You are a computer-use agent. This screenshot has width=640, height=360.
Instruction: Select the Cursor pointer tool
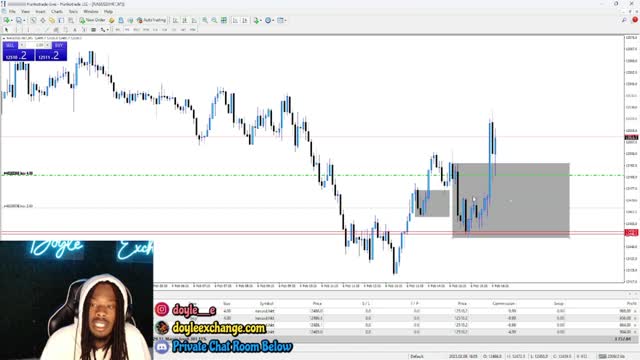6,30
